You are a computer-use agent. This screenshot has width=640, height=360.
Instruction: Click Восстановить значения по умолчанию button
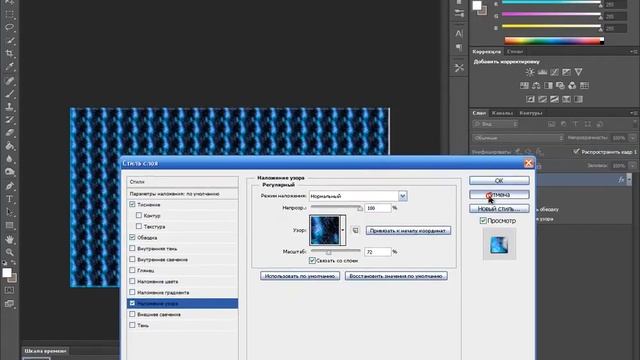[x=396, y=276]
